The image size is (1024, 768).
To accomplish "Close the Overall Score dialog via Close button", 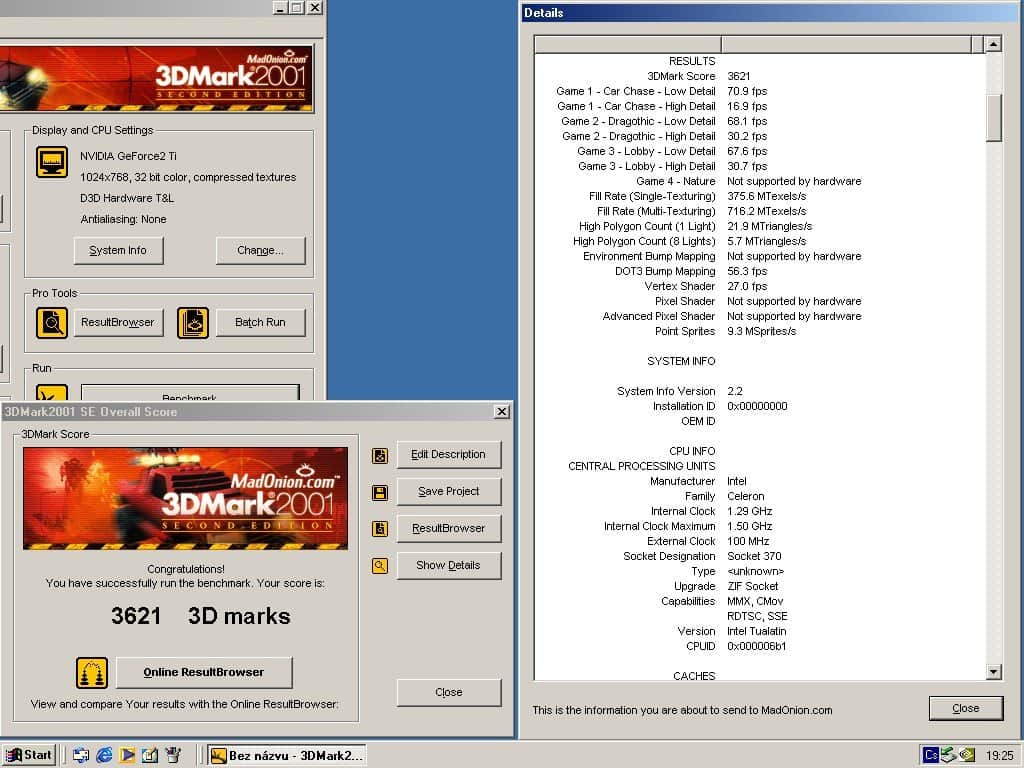I will 449,692.
